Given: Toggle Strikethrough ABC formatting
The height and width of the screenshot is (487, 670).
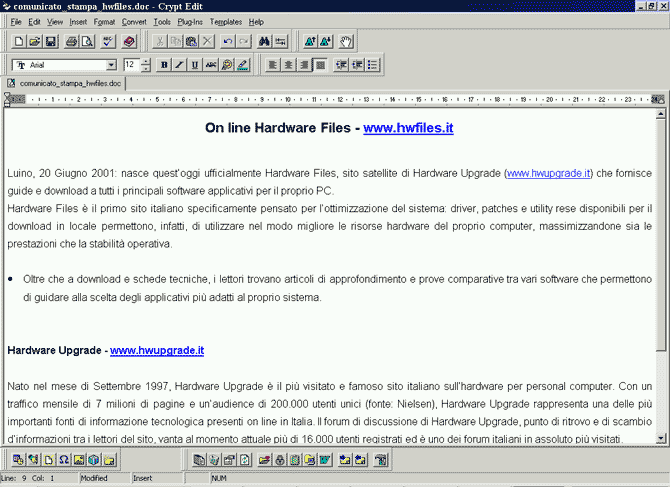Looking at the screenshot, I should pyautogui.click(x=211, y=65).
